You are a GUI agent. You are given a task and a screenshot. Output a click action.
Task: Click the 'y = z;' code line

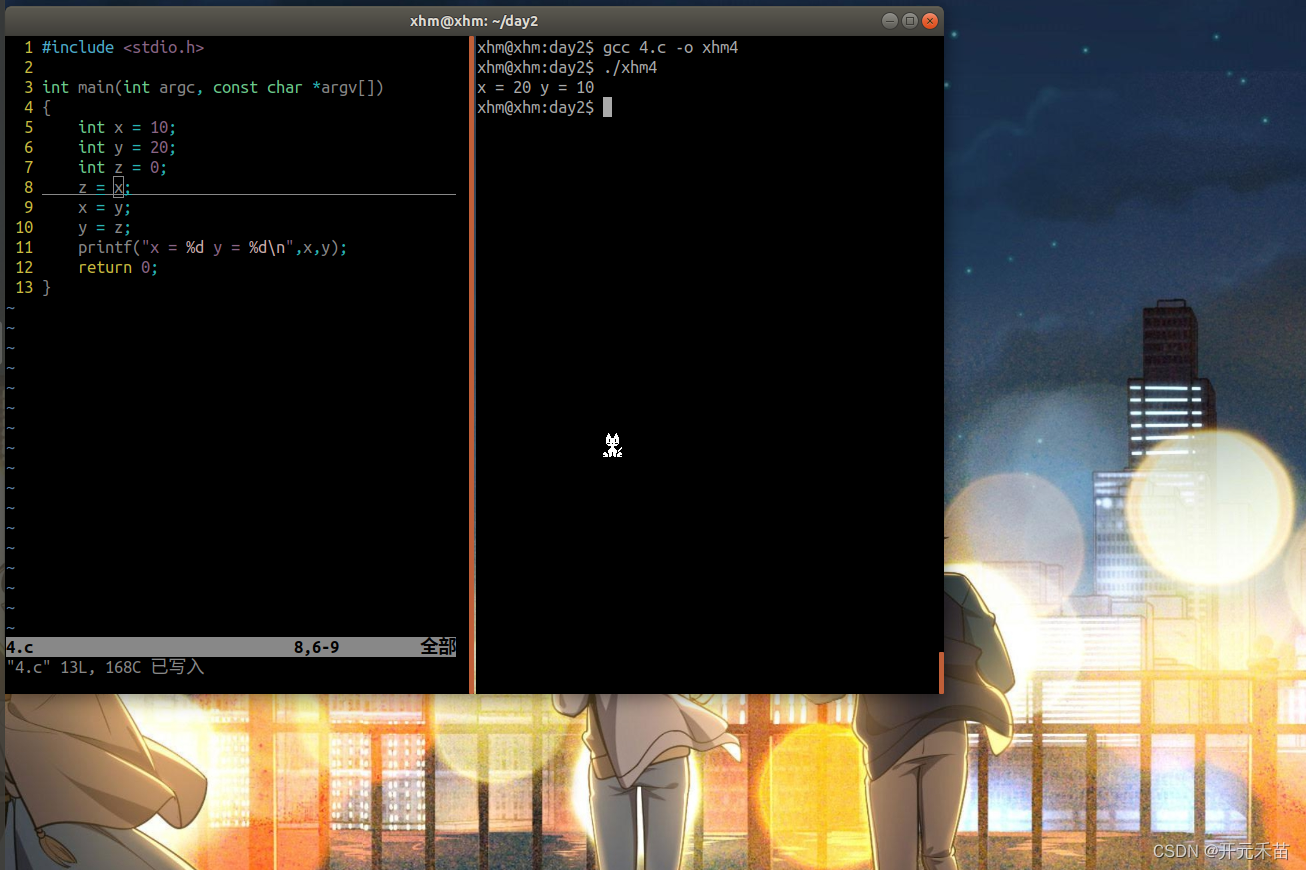tap(105, 227)
